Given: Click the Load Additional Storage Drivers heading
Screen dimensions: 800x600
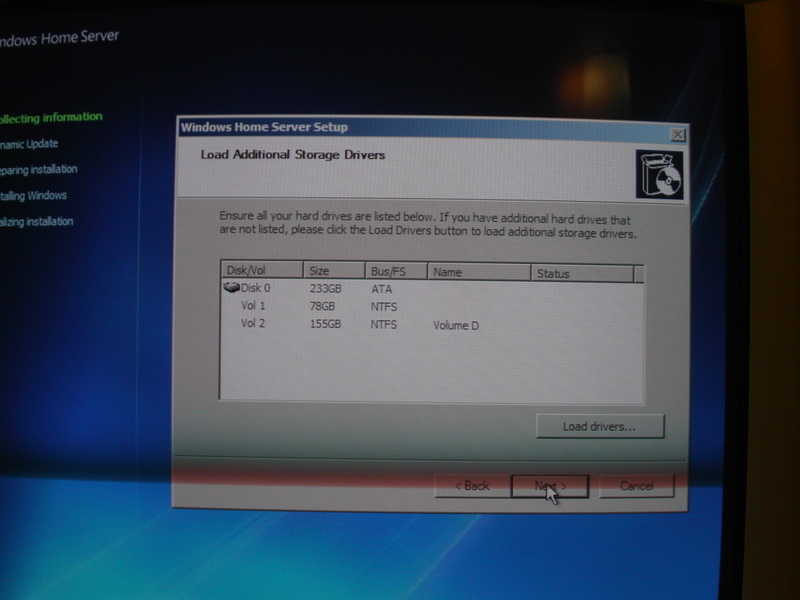Looking at the screenshot, I should tap(293, 155).
